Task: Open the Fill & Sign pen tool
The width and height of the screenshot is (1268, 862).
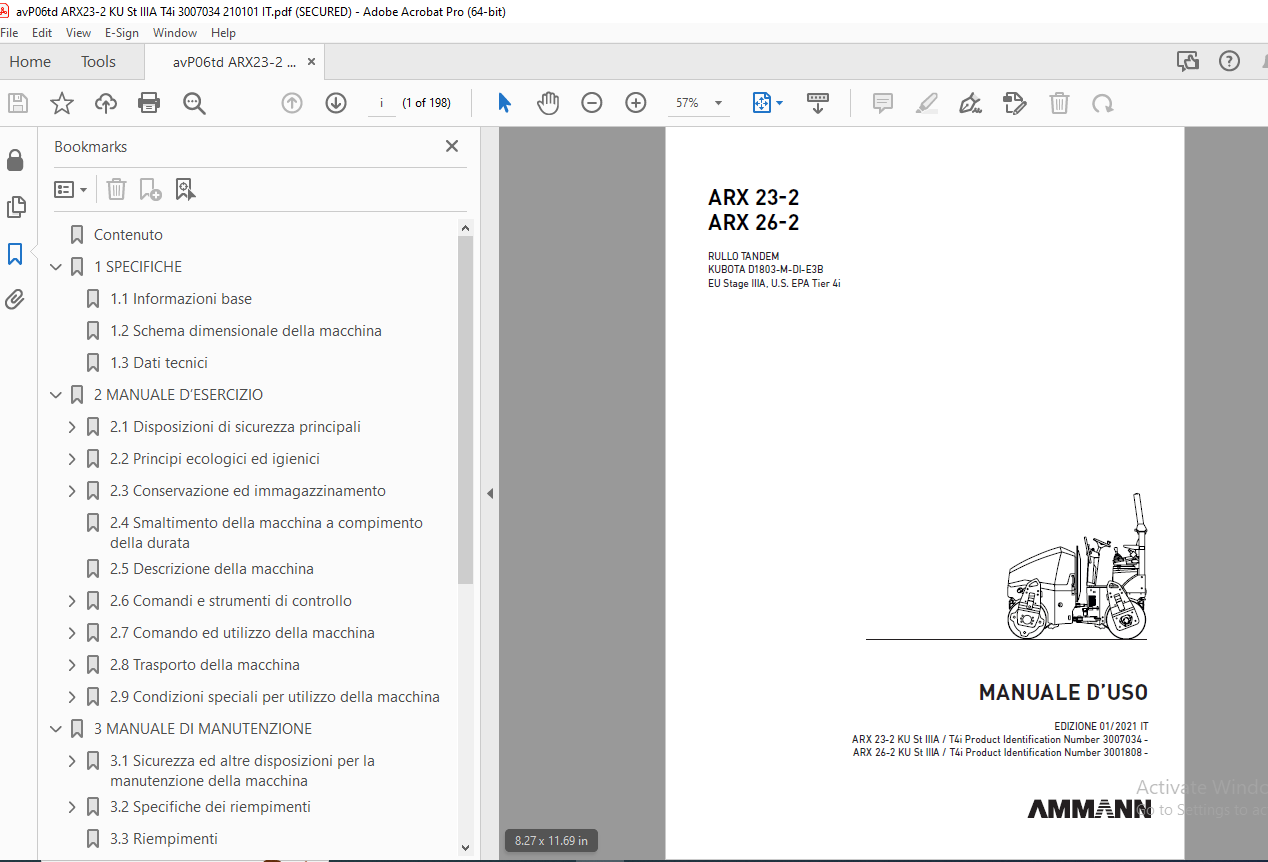Action: tap(970, 103)
